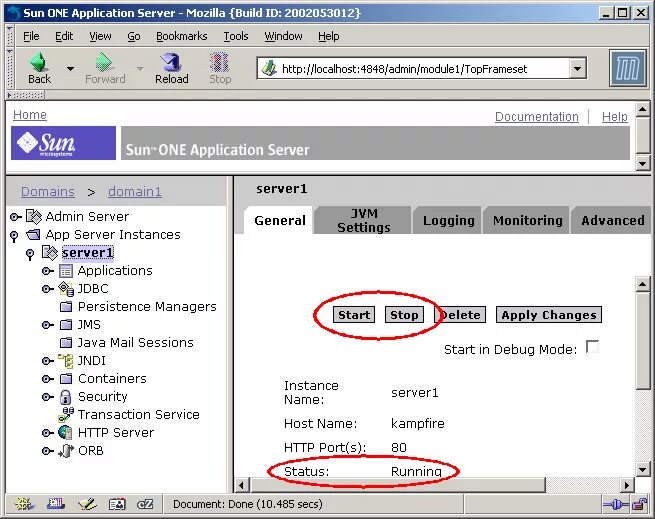Image resolution: width=655 pixels, height=519 pixels.
Task: Switch to the JVM Settings tab
Action: pos(363,220)
